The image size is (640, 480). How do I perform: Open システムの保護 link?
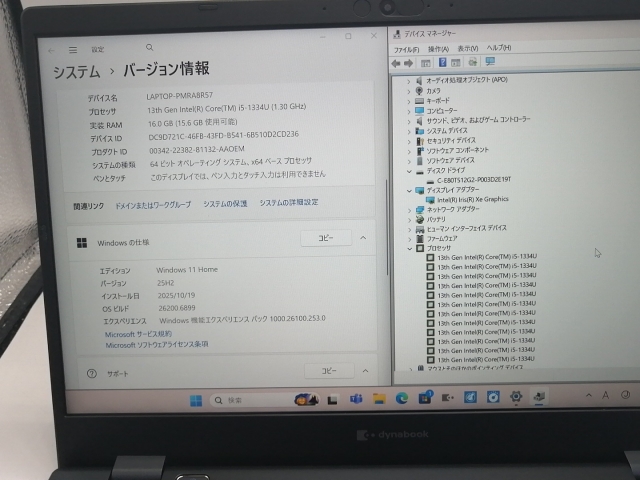click(225, 204)
